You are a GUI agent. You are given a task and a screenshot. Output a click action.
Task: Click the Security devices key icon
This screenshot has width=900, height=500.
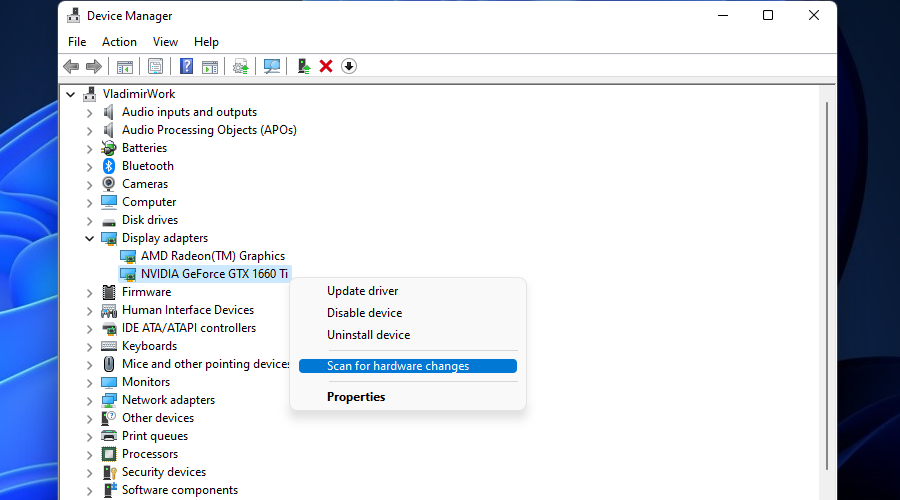108,472
